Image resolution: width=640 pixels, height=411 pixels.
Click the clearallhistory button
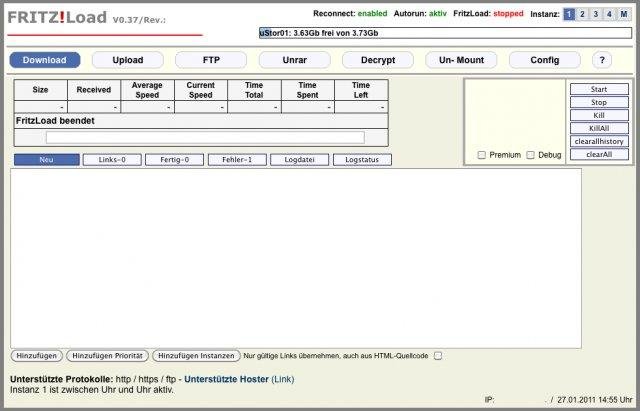tap(599, 141)
